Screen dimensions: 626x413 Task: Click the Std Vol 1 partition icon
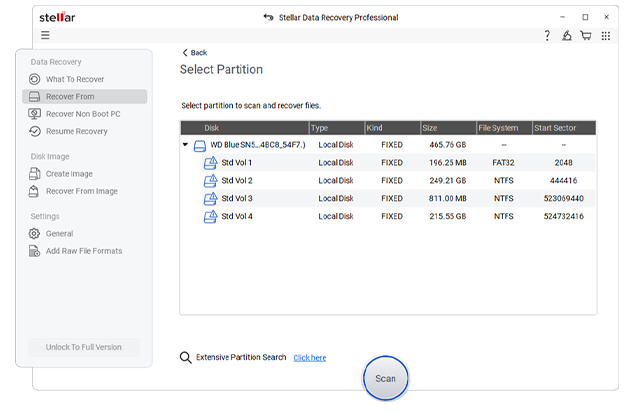coord(211,163)
